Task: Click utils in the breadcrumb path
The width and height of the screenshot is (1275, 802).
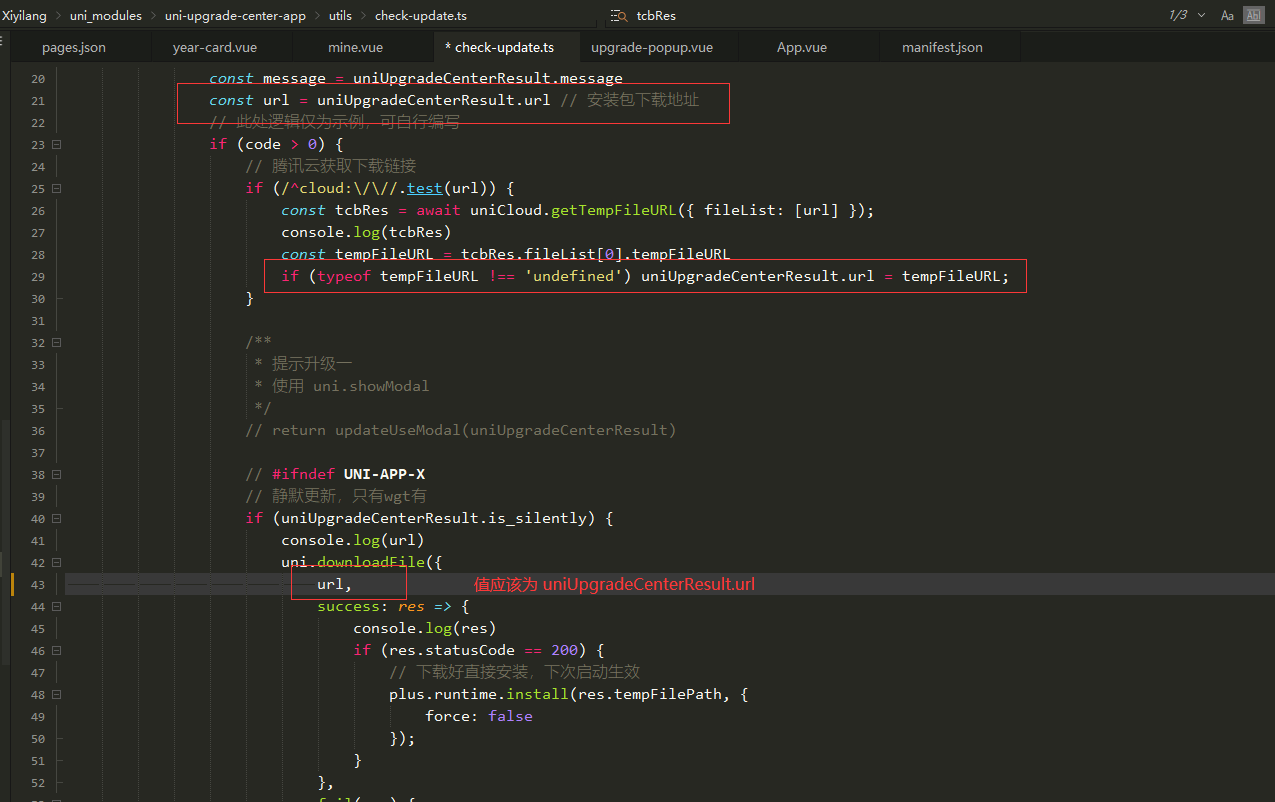Action: tap(340, 16)
